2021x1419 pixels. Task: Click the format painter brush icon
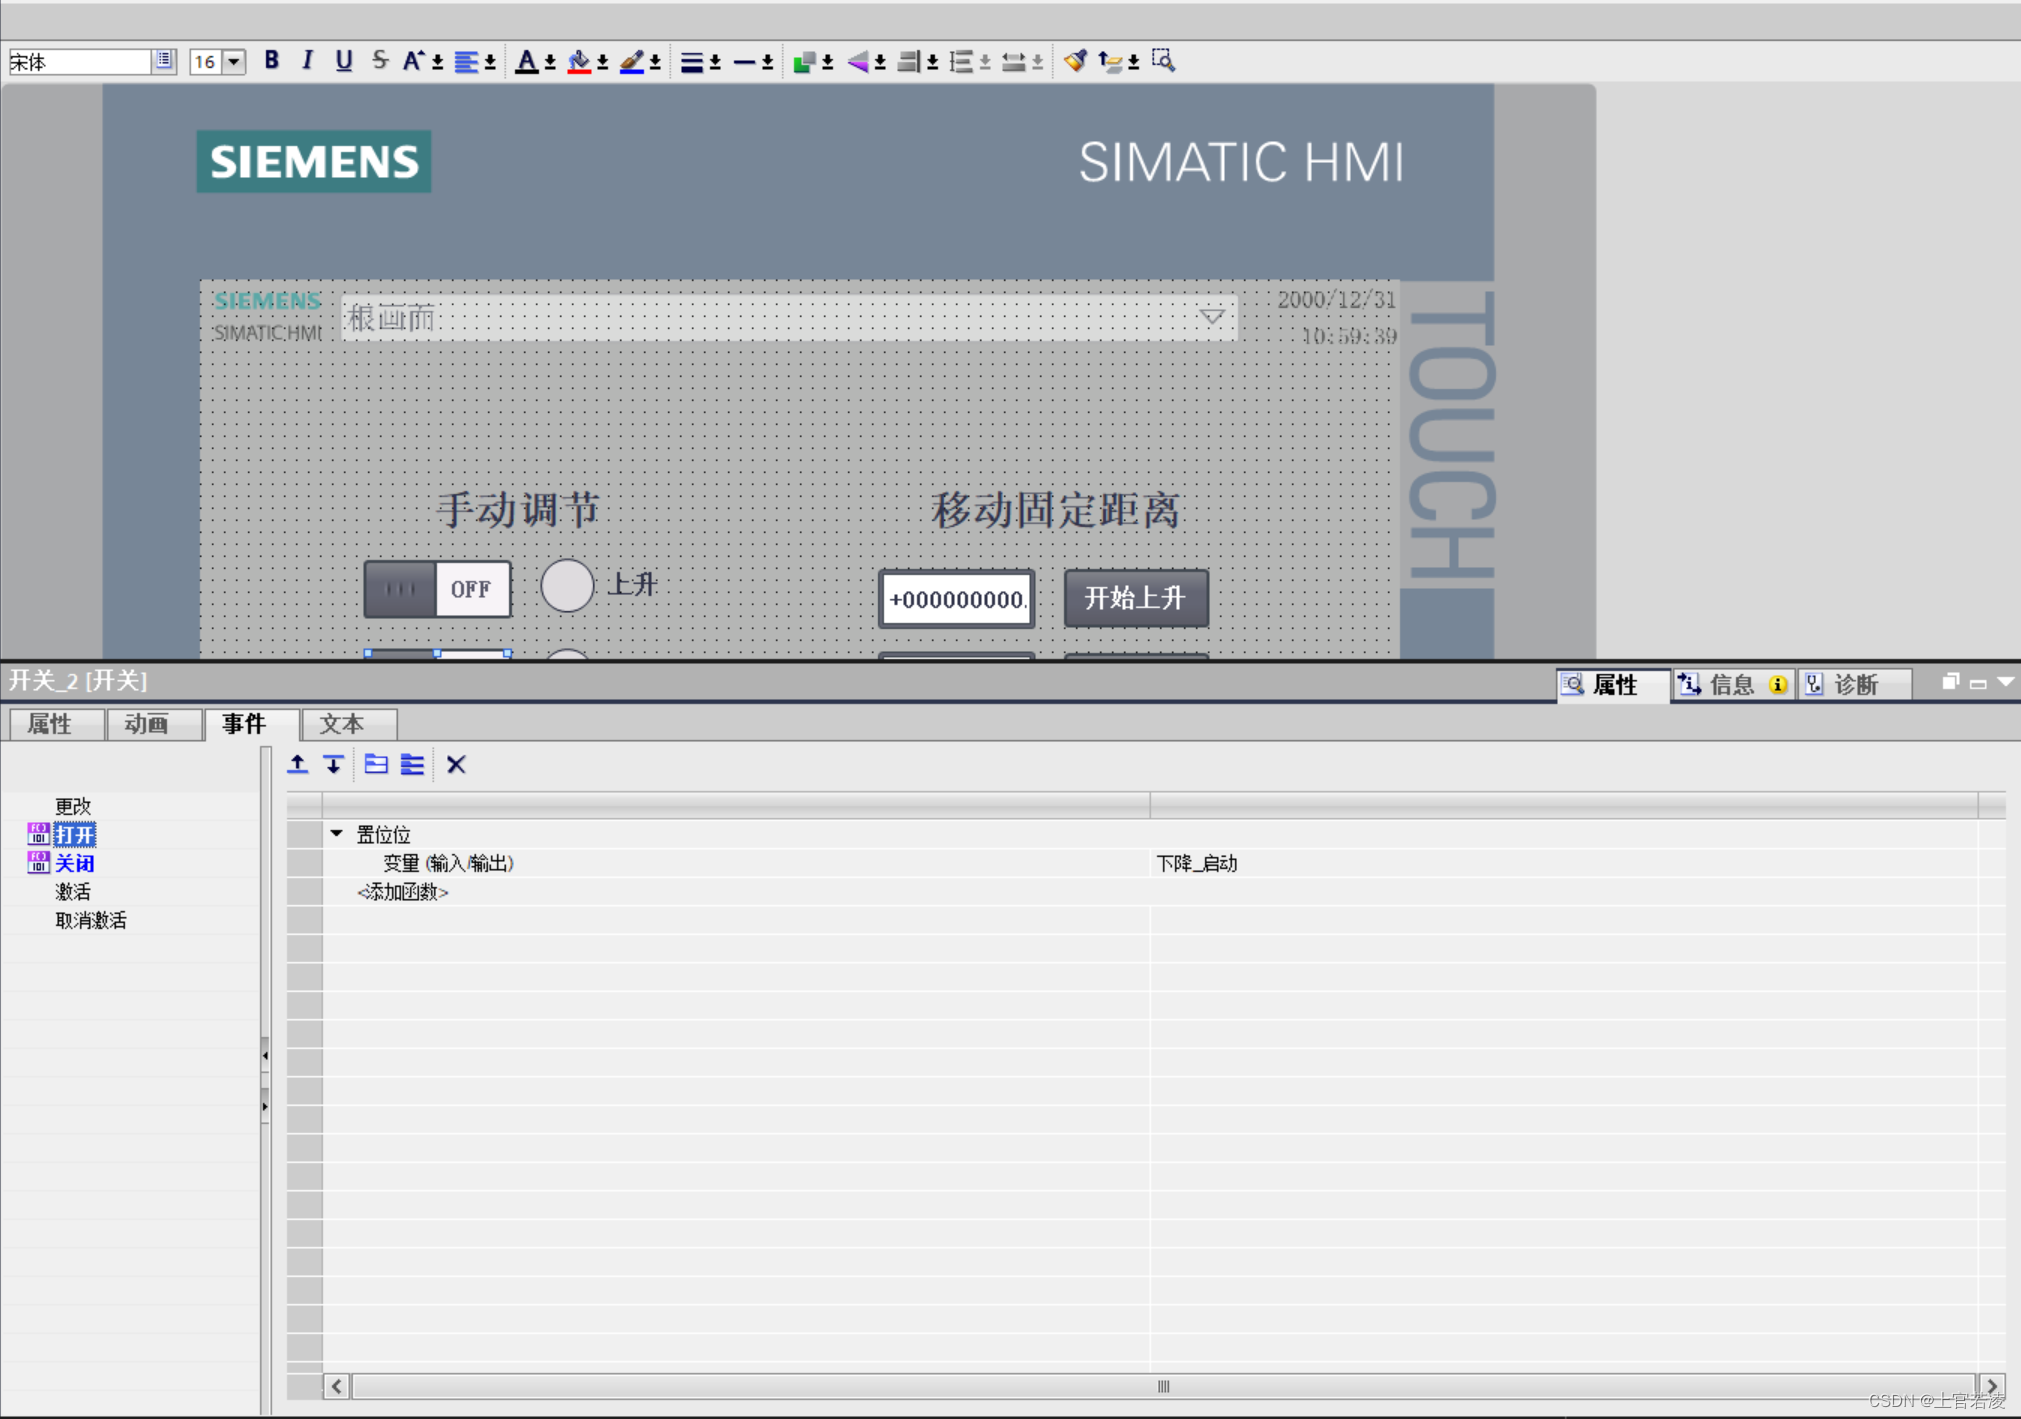click(1075, 61)
